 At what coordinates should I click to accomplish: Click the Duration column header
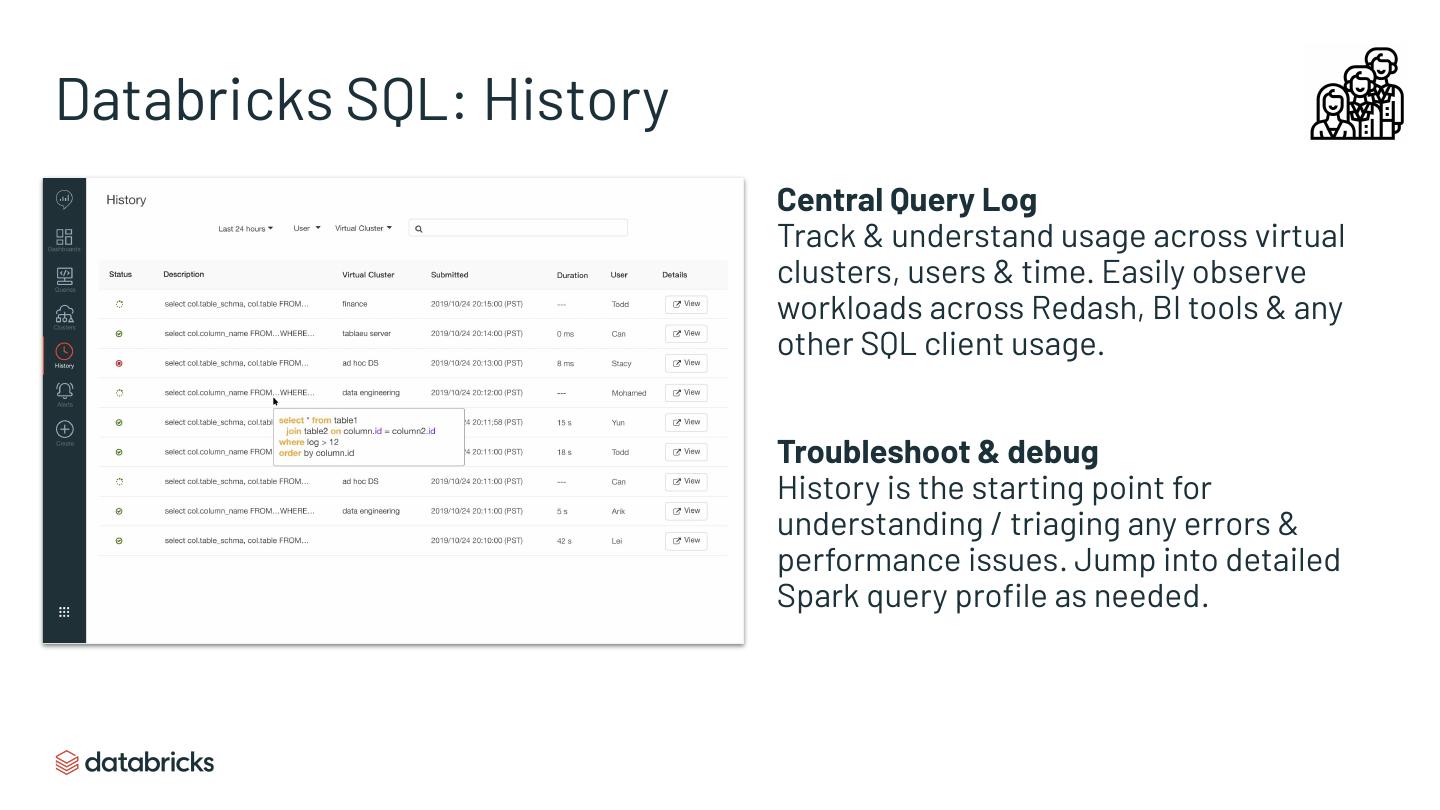pos(572,275)
